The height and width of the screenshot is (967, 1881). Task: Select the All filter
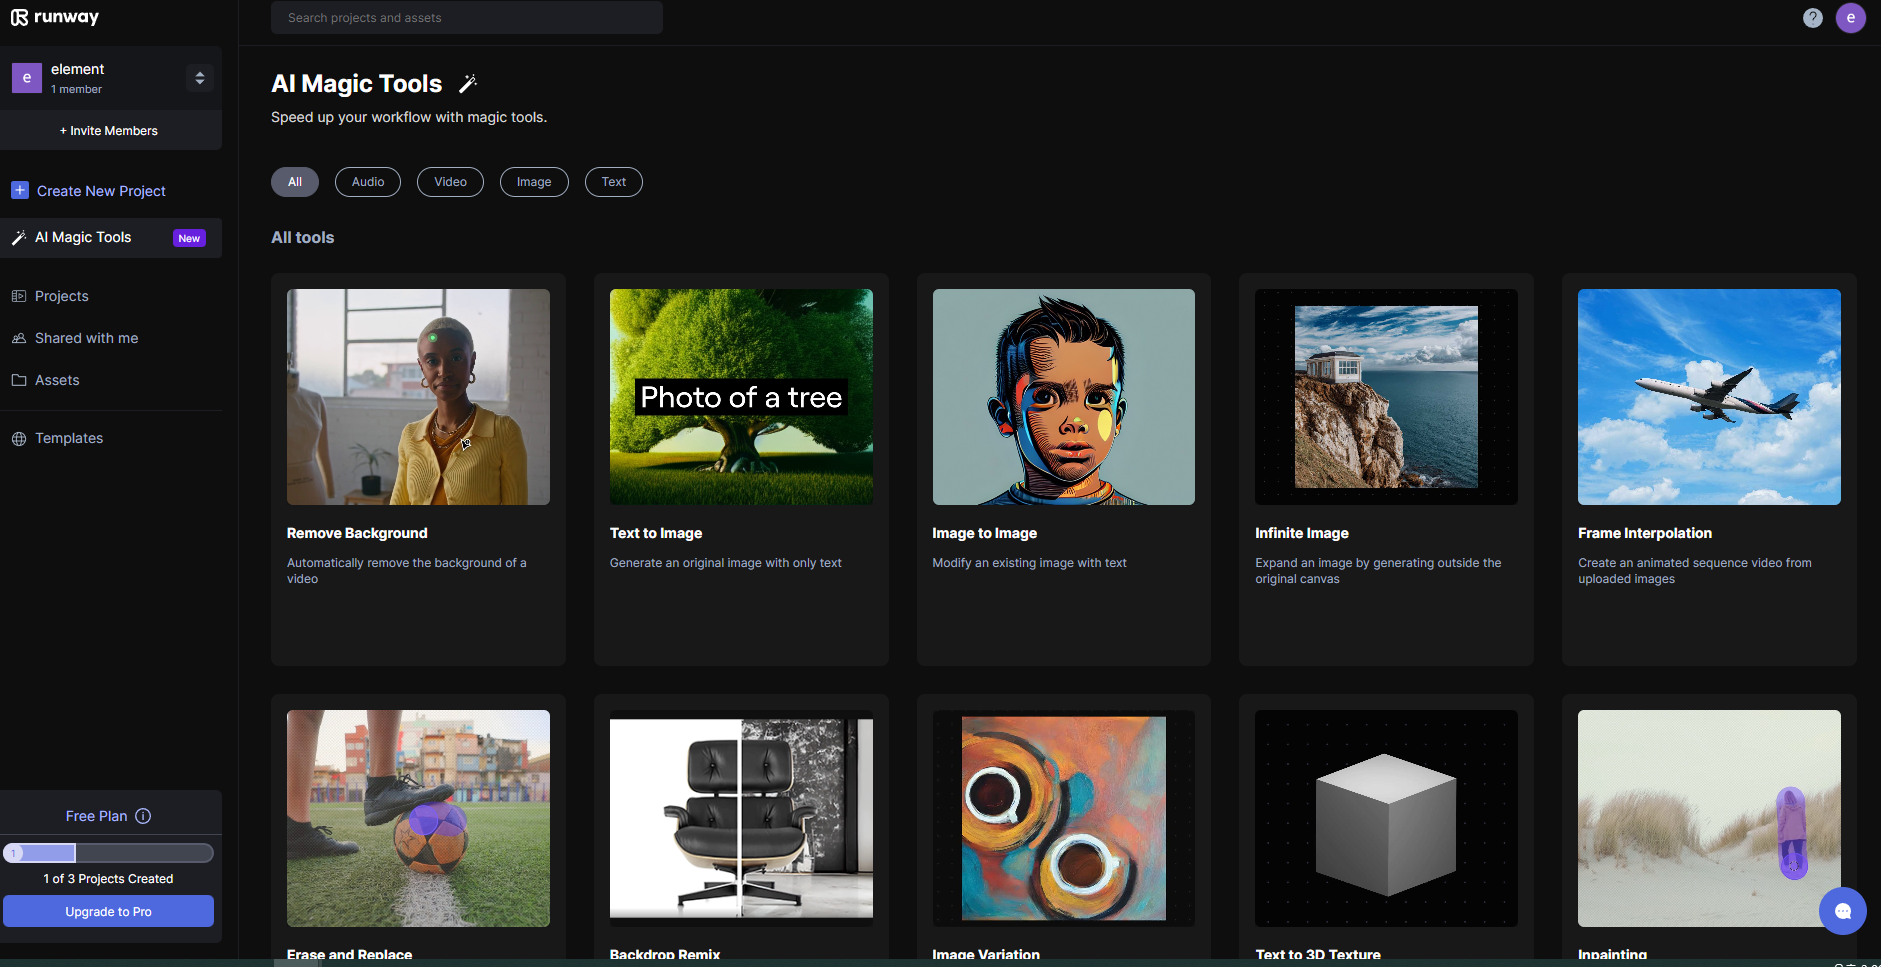[x=295, y=182]
